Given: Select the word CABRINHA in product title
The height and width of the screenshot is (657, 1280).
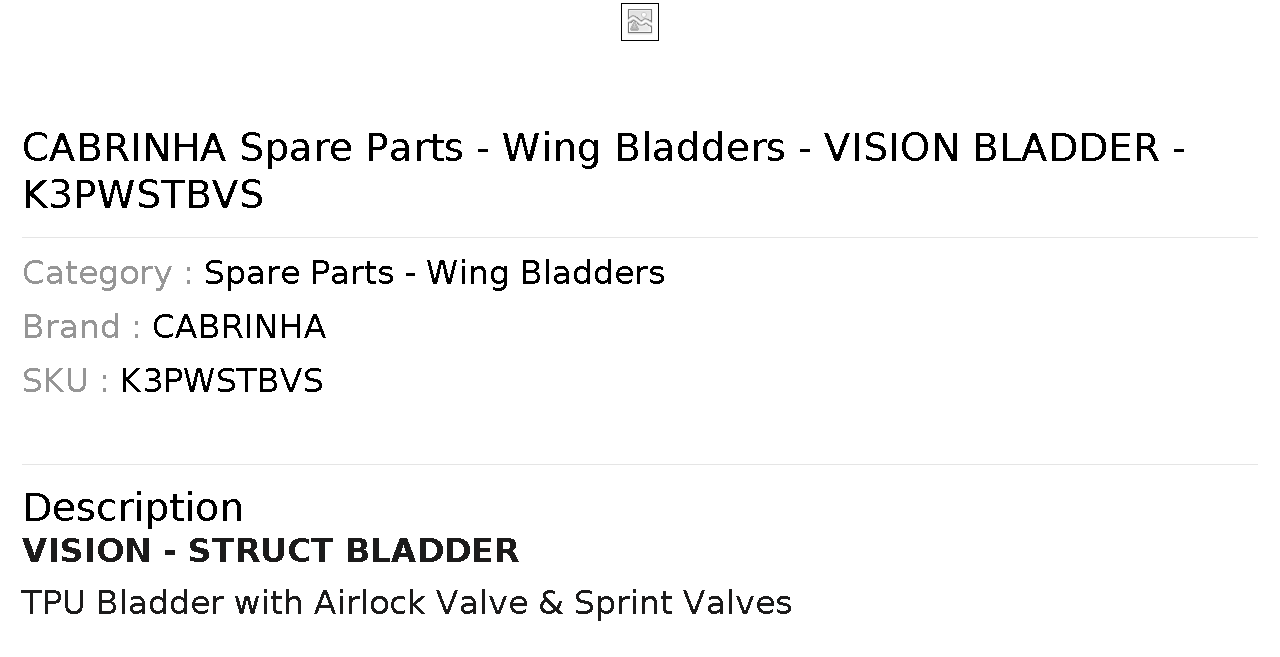Looking at the screenshot, I should [125, 148].
